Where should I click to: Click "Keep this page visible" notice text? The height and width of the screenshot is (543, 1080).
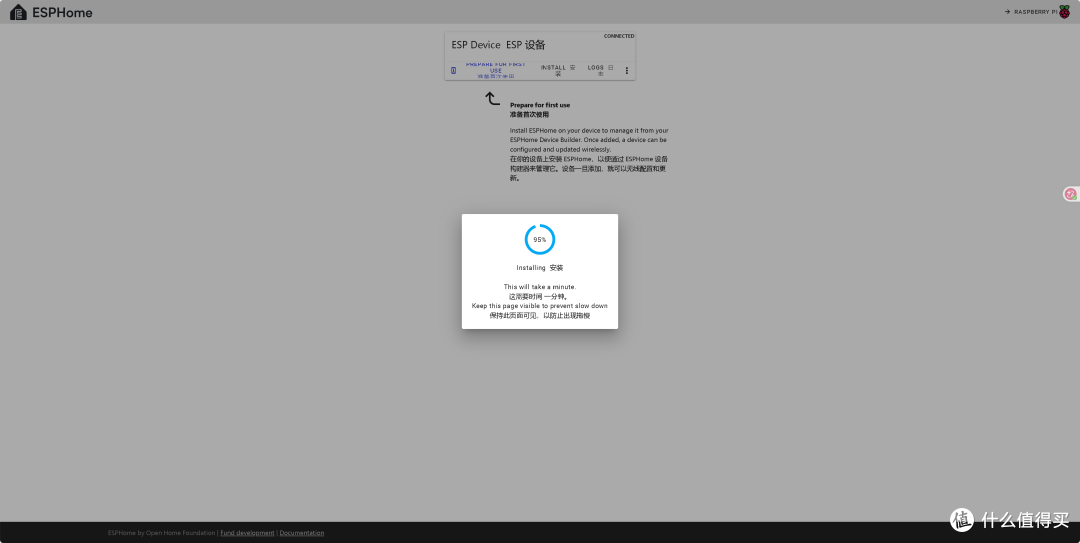pyautogui.click(x=539, y=306)
